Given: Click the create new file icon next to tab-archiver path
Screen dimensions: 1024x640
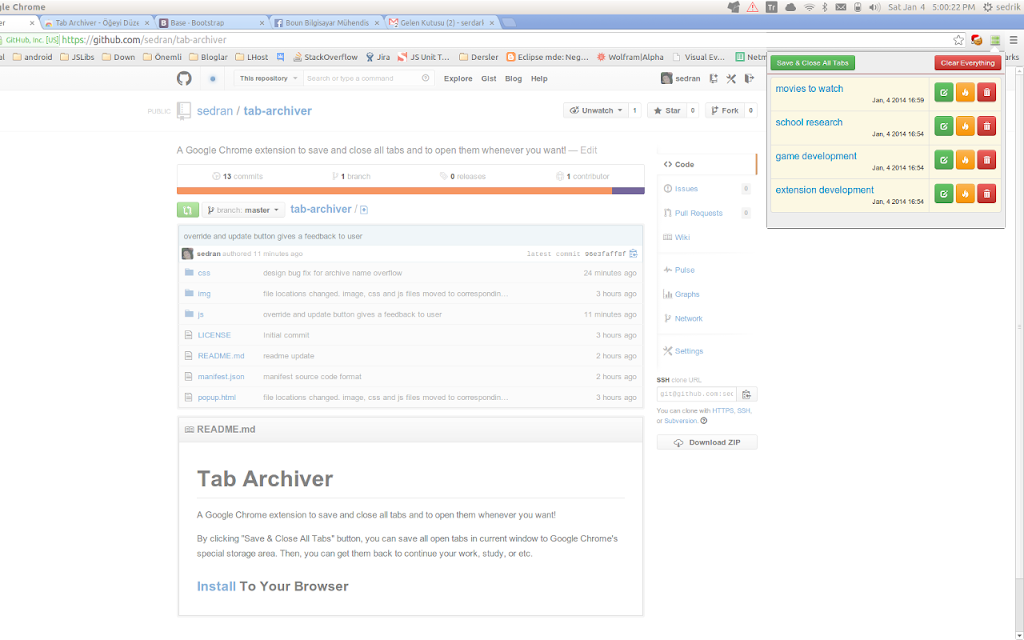Looking at the screenshot, I should click(x=364, y=210).
